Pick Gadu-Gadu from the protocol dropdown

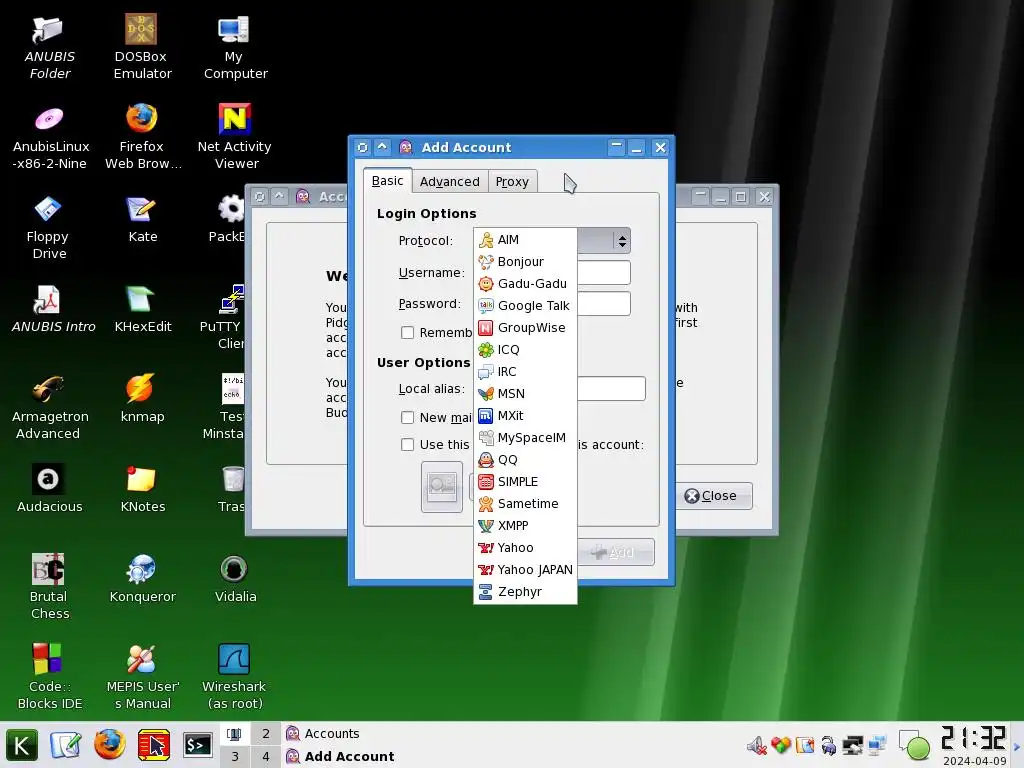pos(525,283)
